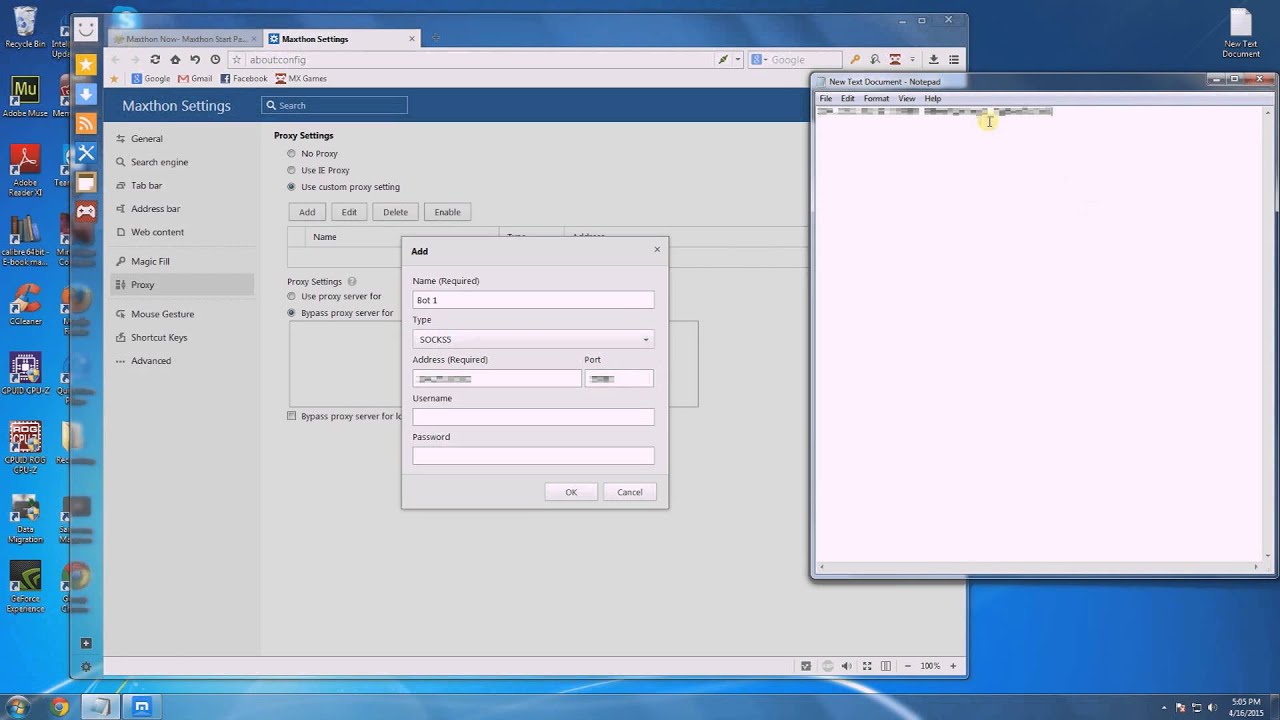Click the help icon beside Proxy Settings
1280x720 pixels.
(x=352, y=282)
